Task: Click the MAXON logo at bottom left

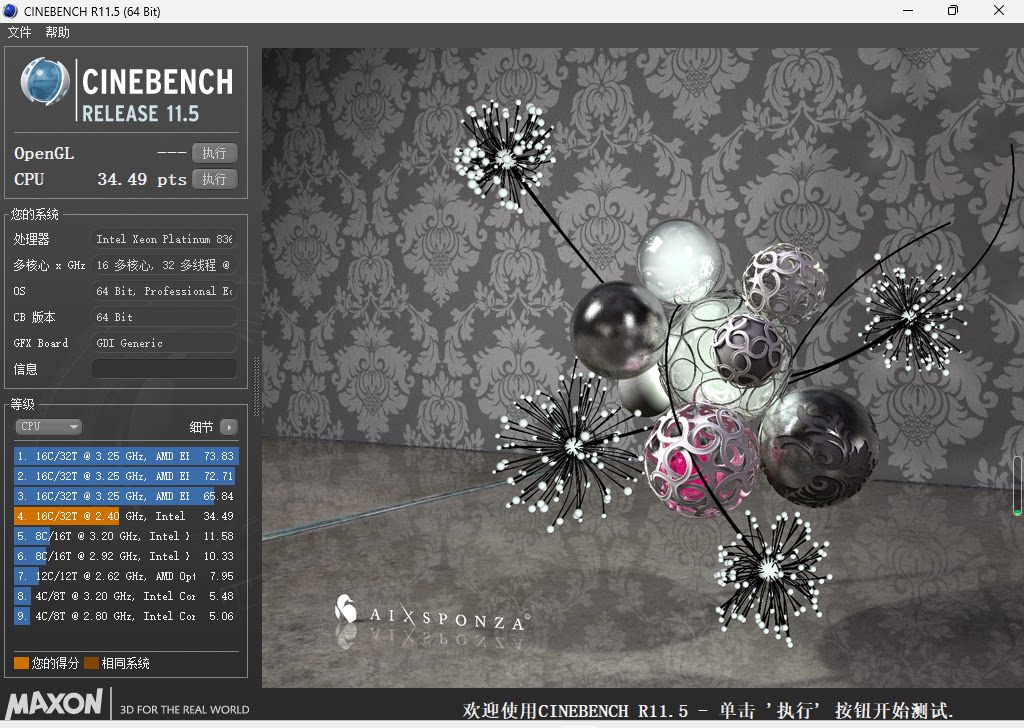Action: [54, 704]
